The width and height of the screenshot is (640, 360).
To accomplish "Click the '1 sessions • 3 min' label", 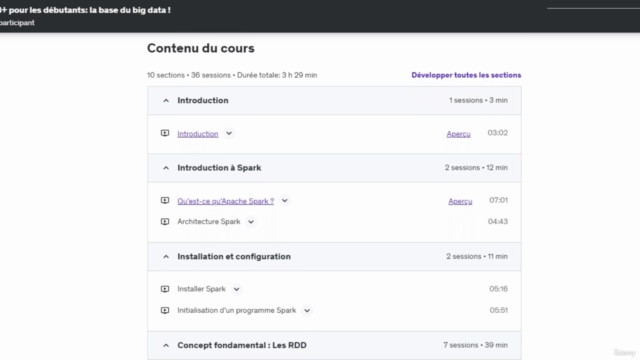I will click(478, 100).
